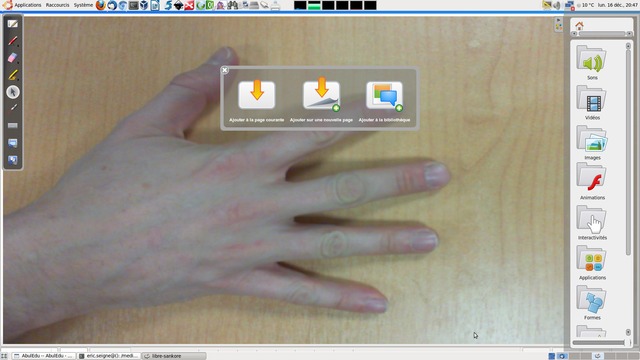Activate the arrow selector tool
This screenshot has height=360, width=640.
click(13, 92)
